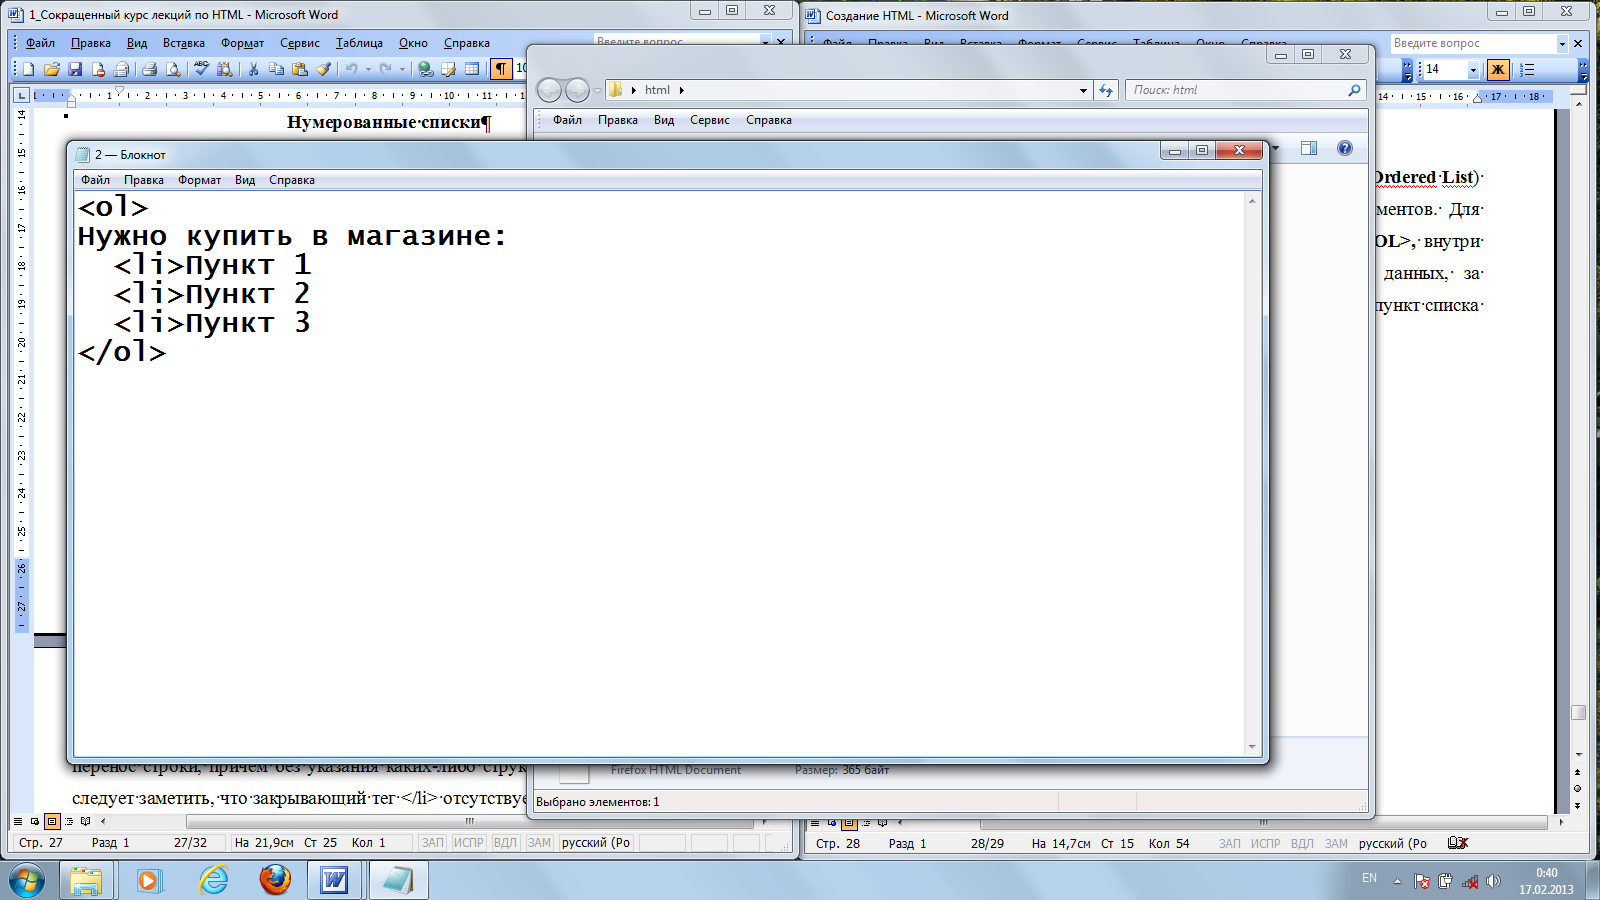Click the New document icon in left Word toolbar
Viewport: 1600px width, 900px height.
pyautogui.click(x=29, y=69)
